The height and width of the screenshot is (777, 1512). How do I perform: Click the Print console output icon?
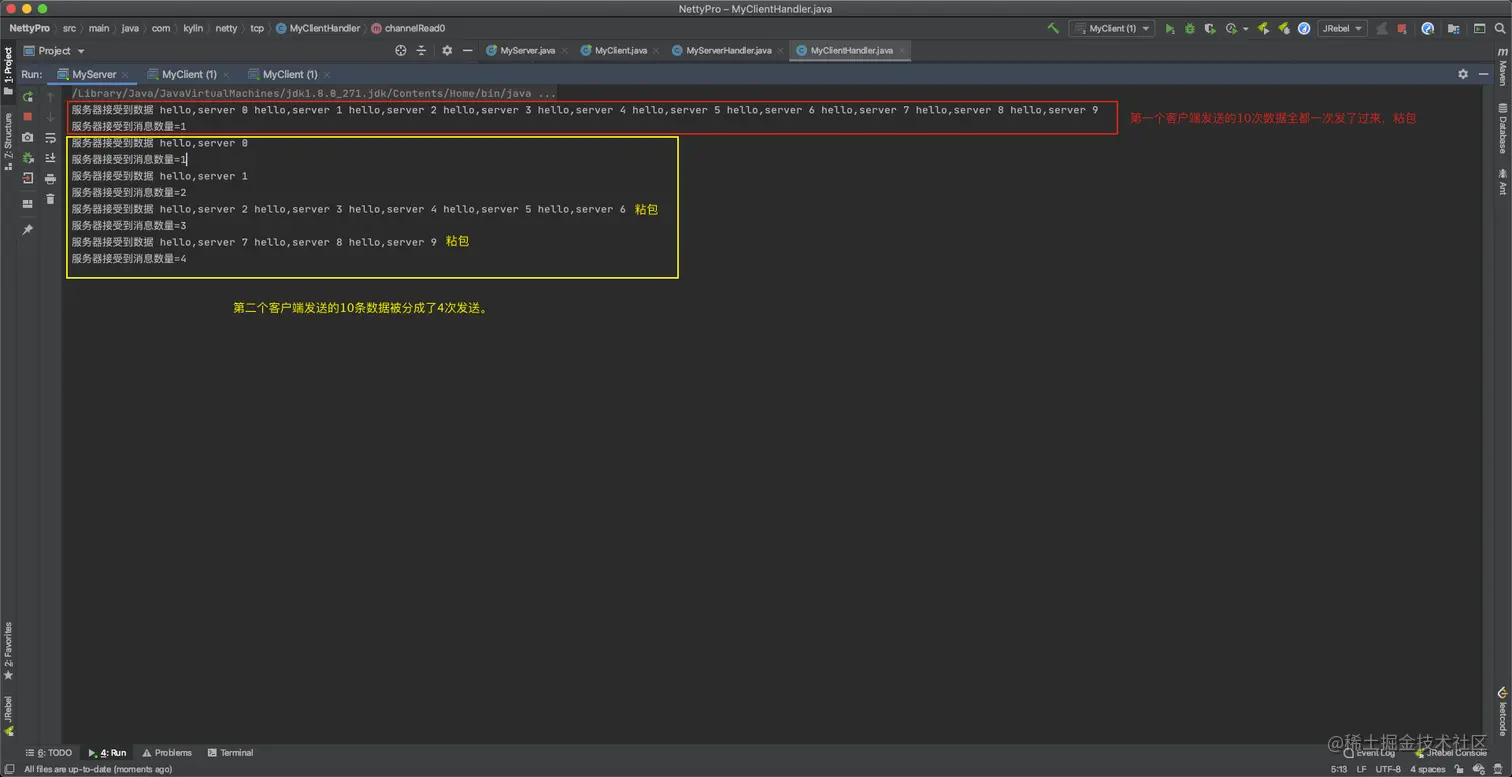(50, 179)
